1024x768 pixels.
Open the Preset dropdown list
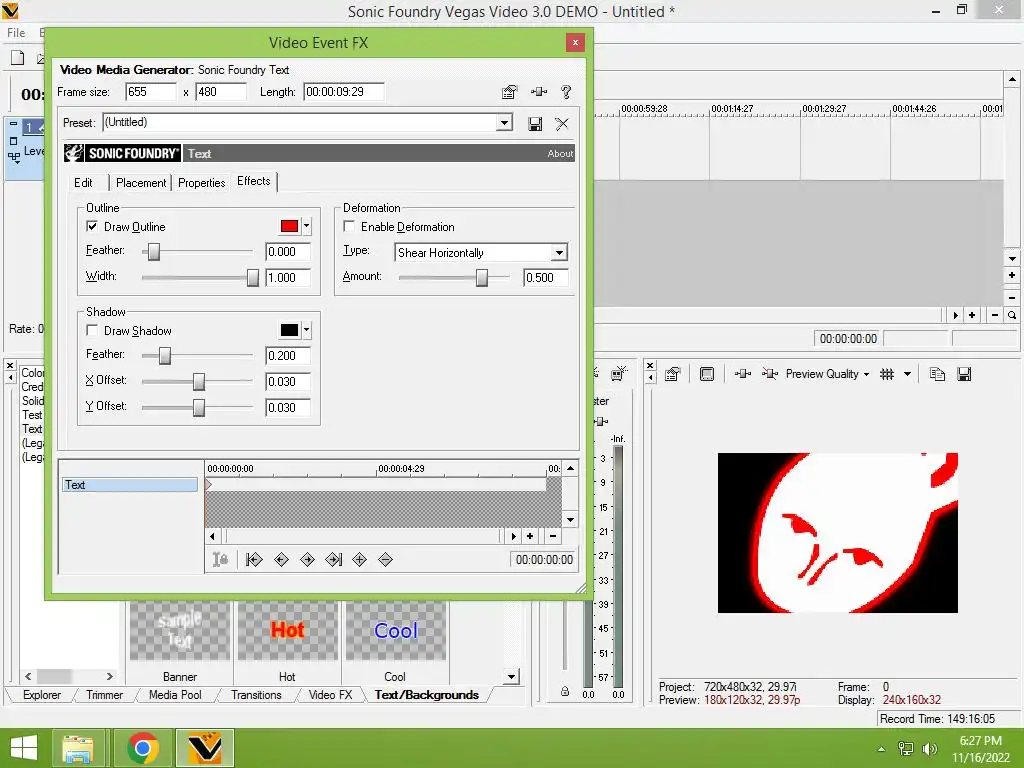point(504,123)
